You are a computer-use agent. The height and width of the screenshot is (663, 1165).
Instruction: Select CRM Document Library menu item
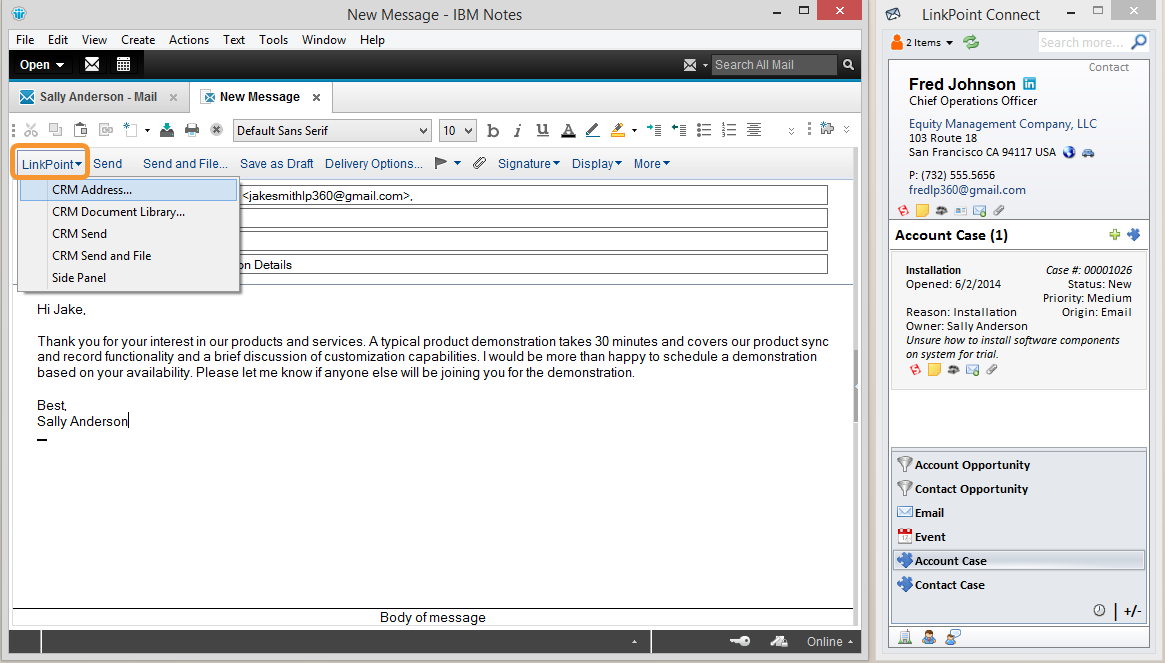click(128, 212)
